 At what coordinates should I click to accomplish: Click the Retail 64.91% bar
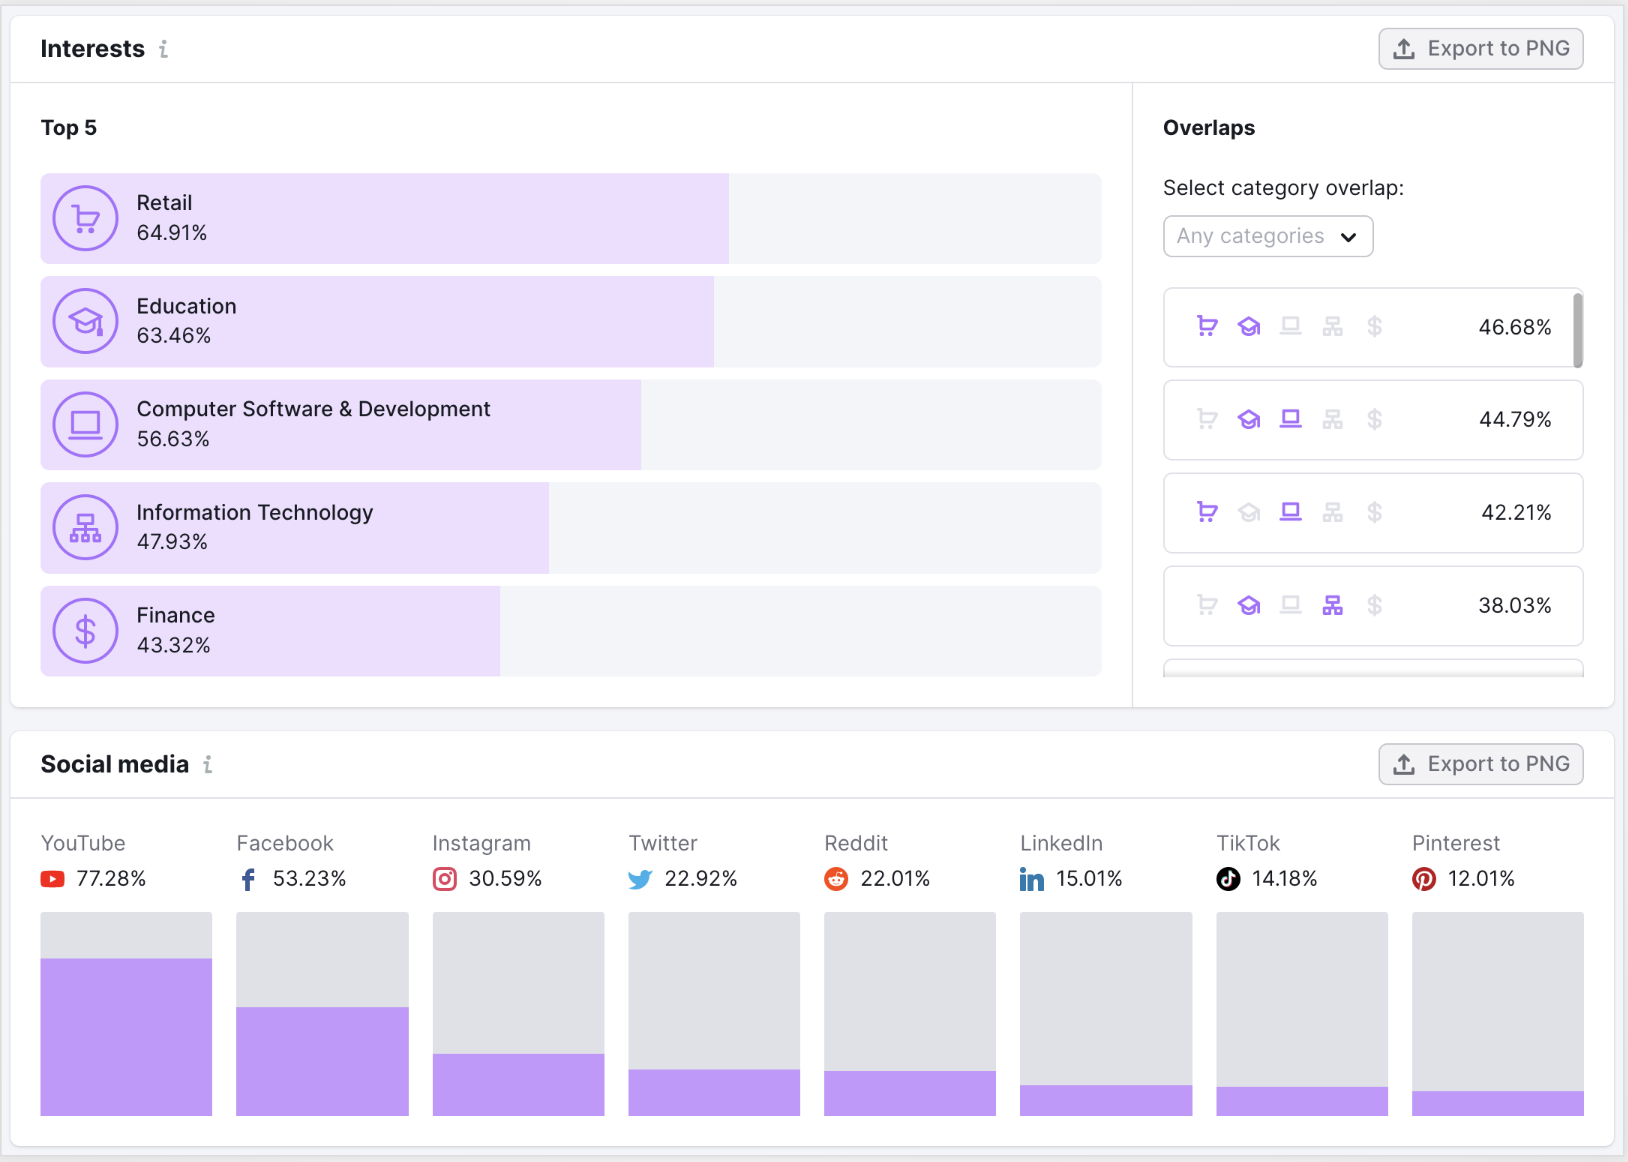(385, 218)
